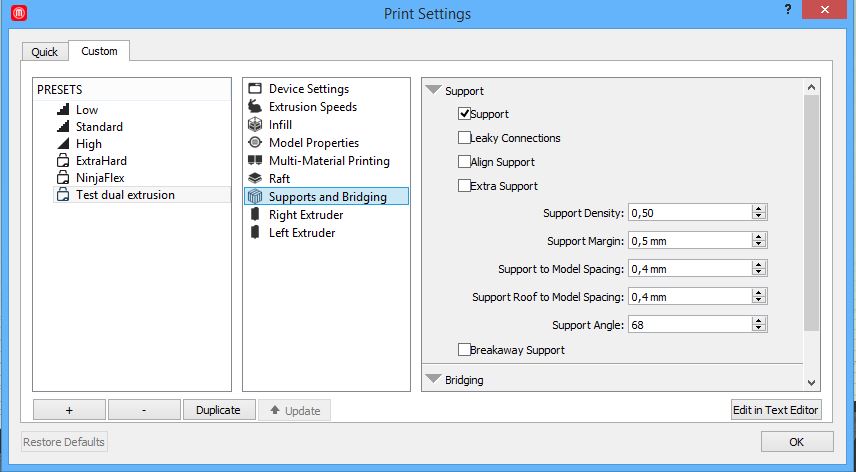Collapse the Support section triangle

coord(433,90)
